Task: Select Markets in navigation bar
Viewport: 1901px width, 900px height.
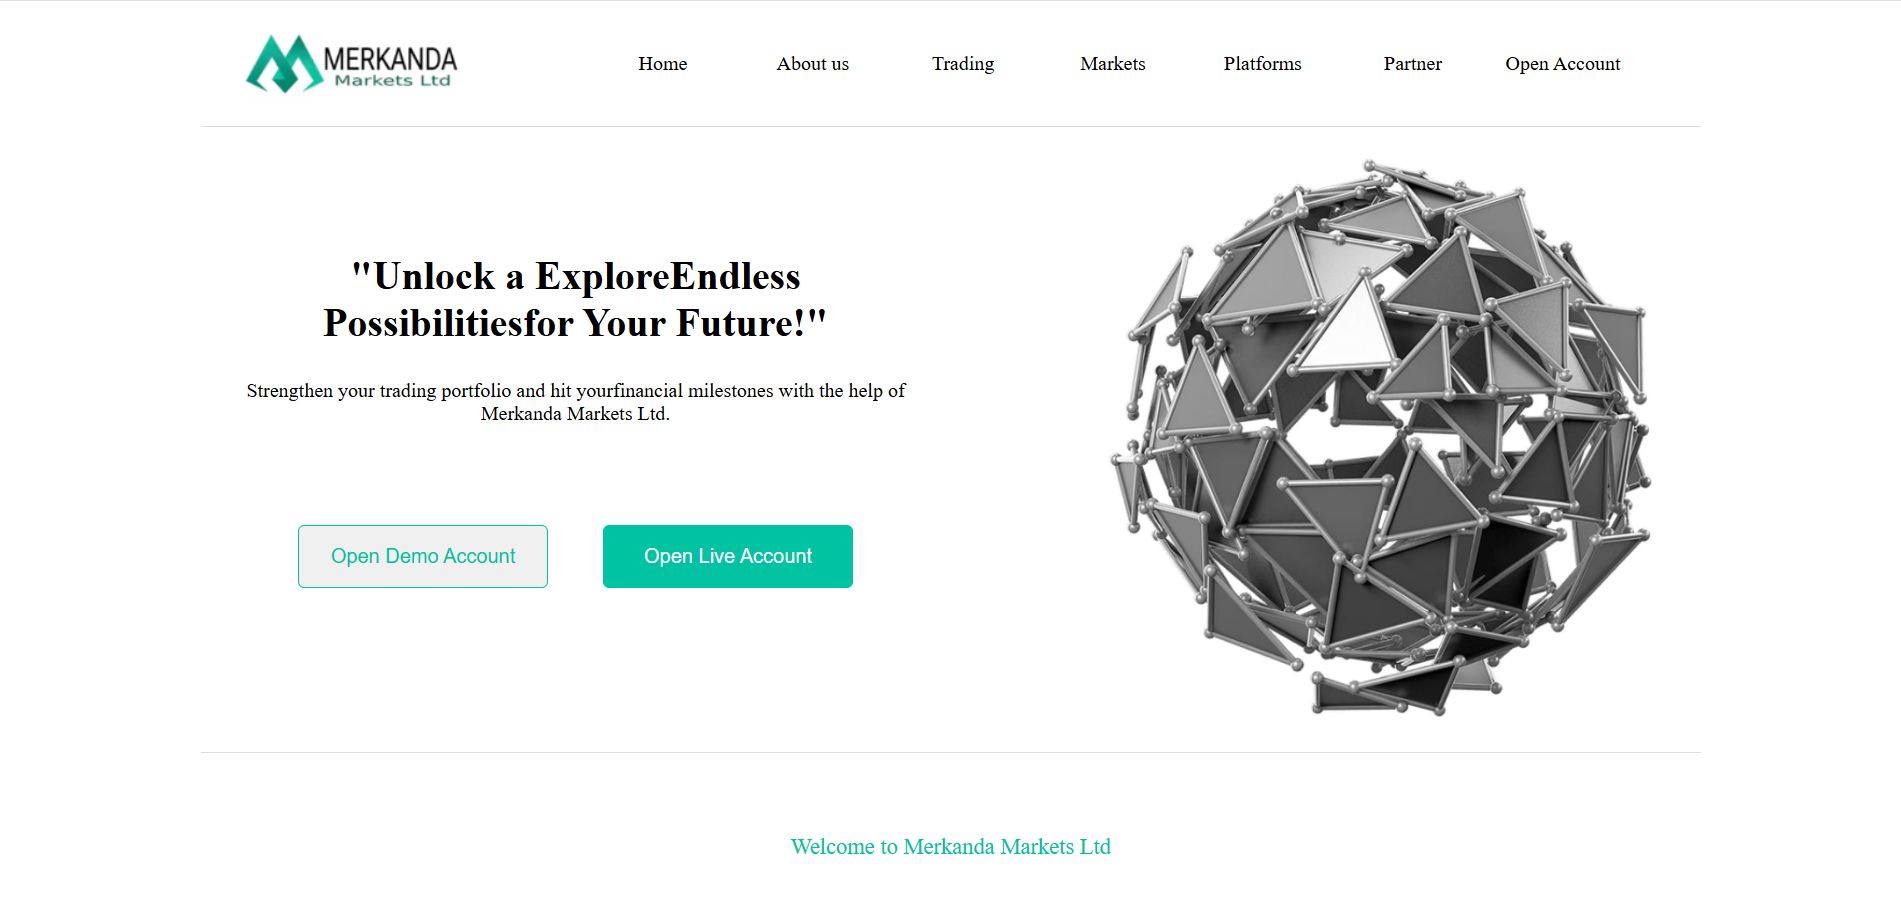Action: click(x=1112, y=64)
